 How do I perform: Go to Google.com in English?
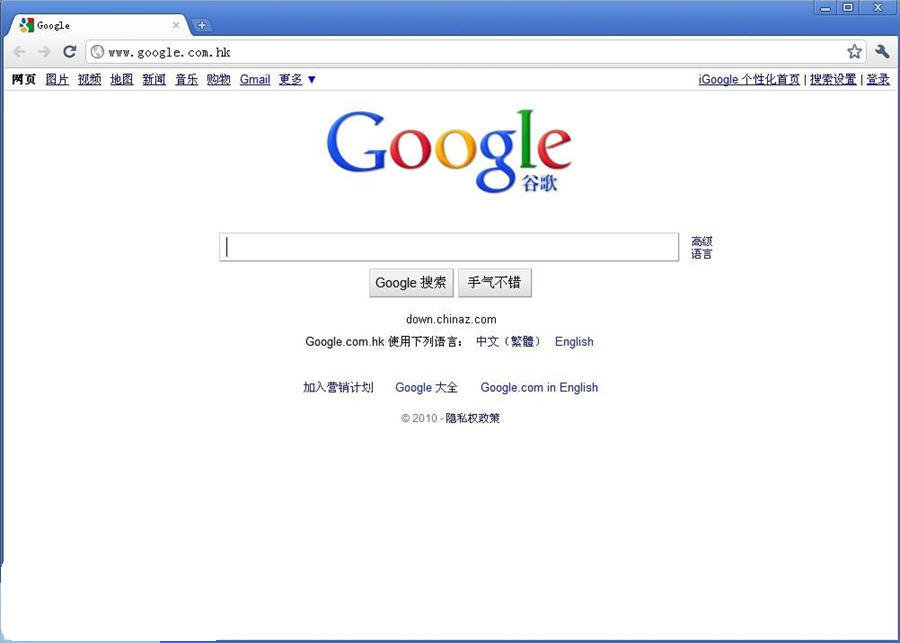click(539, 388)
